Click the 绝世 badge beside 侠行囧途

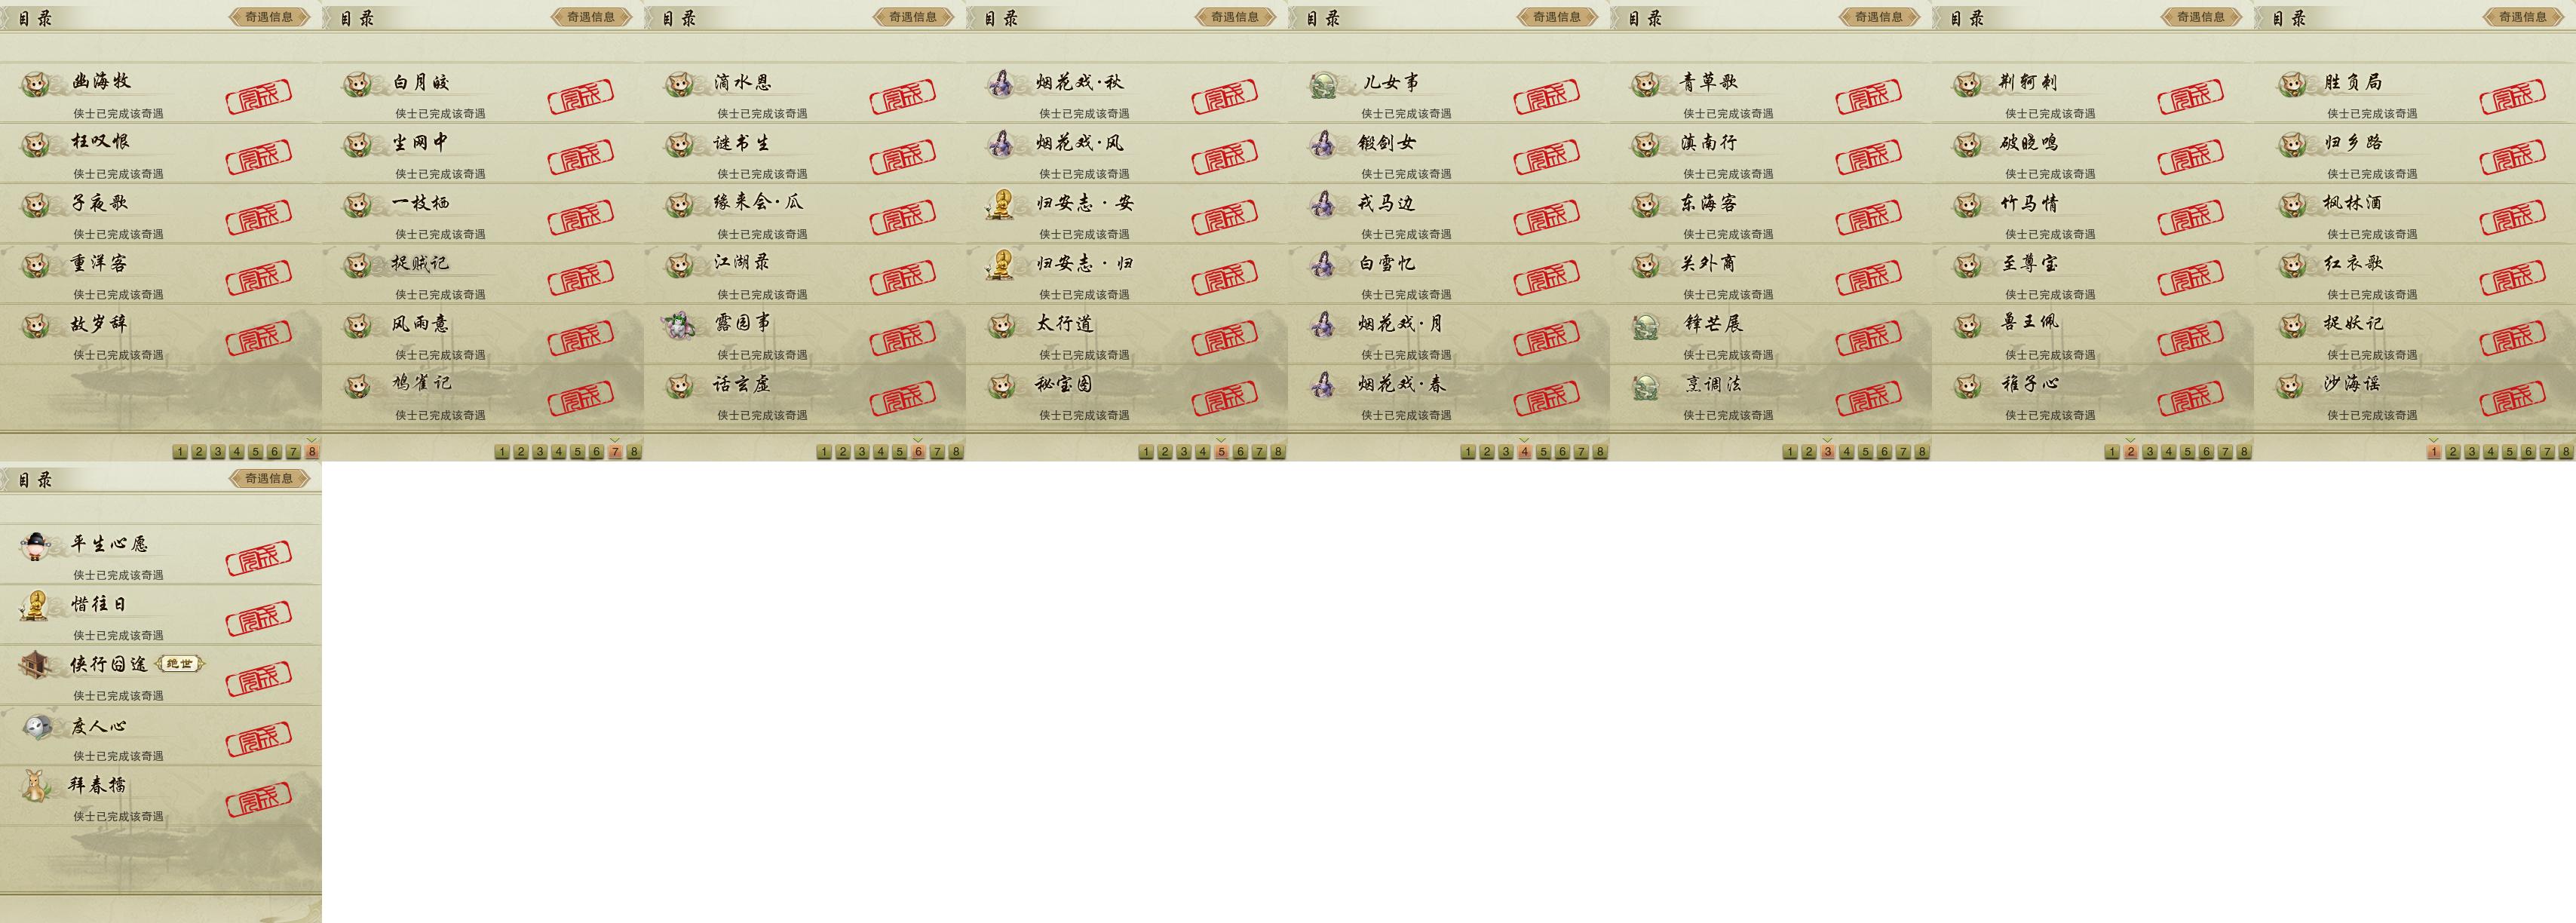(x=180, y=664)
